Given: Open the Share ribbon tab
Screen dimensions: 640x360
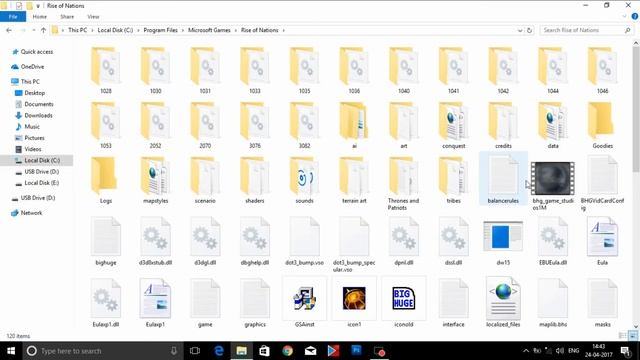Looking at the screenshot, I should tap(67, 17).
